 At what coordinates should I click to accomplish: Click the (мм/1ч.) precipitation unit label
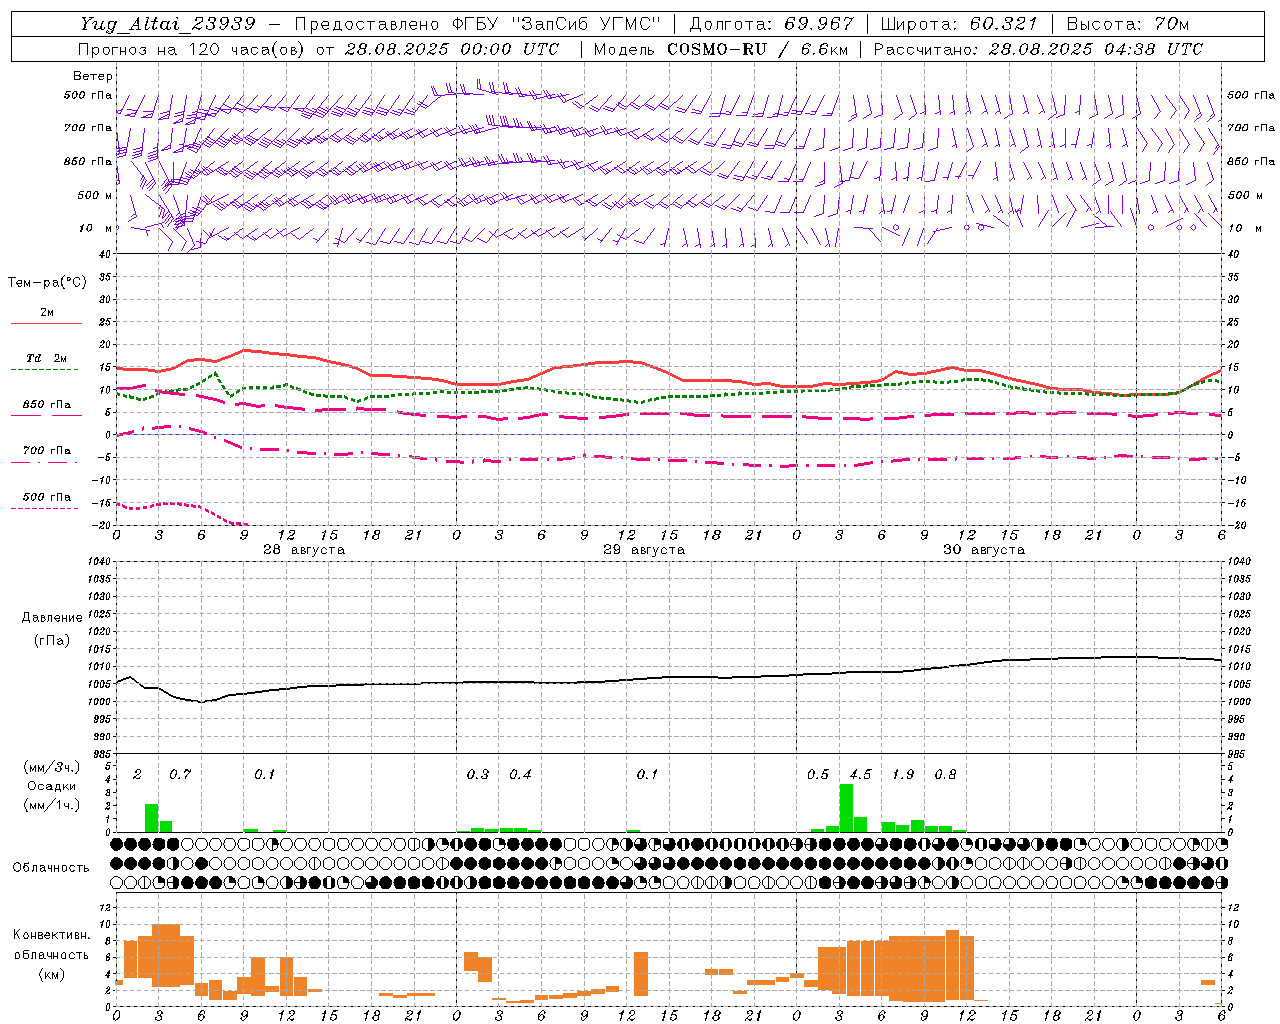52,805
